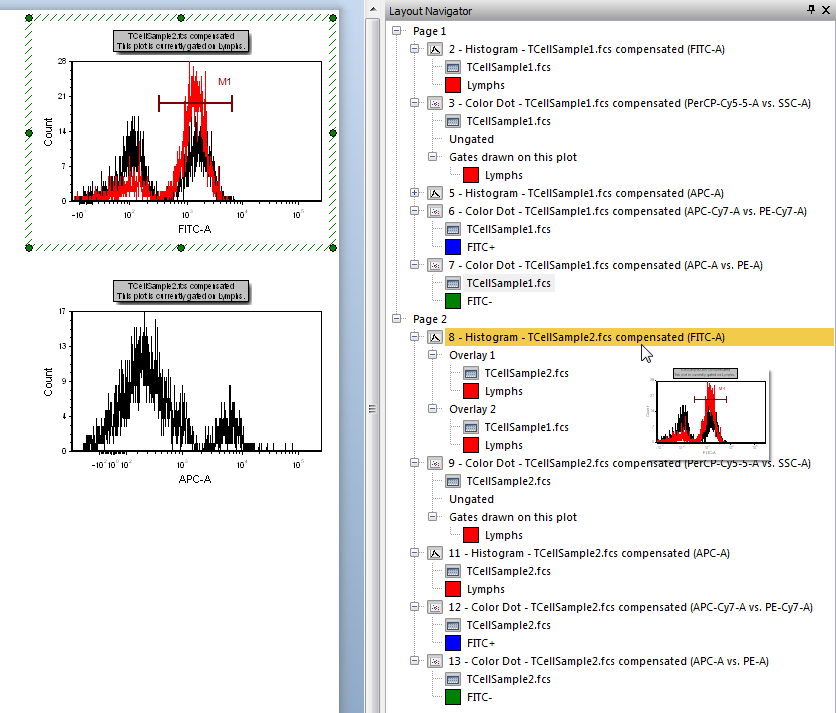
Task: Select the Ungated entry under plot 3
Action: [471, 139]
